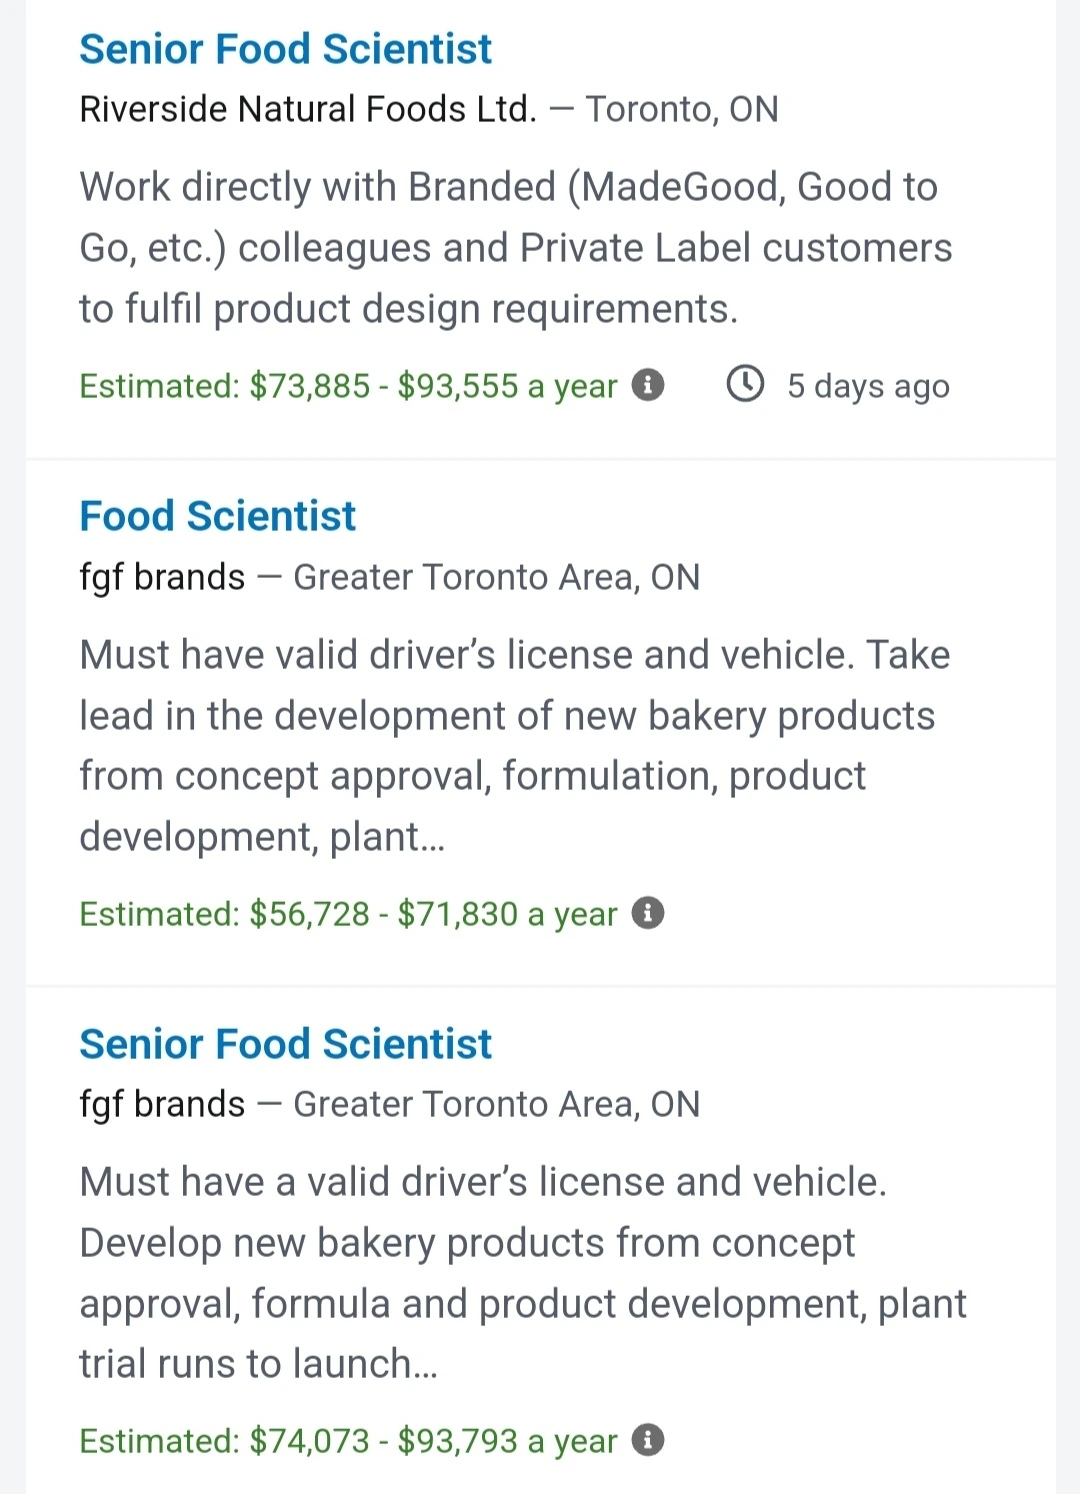
Task: Click the "5 days ago" posted label
Action: (x=868, y=386)
